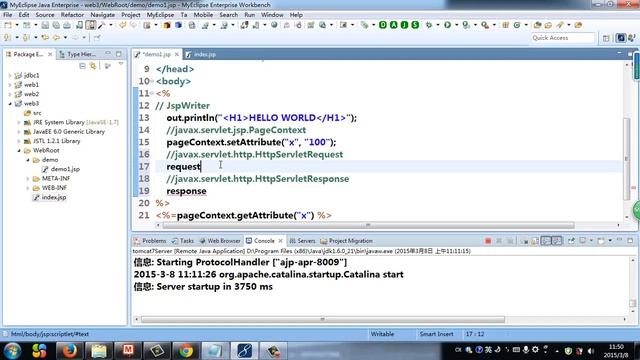Switch to the Type Hierarchy tab
This screenshot has width=640, height=360.
click(x=78, y=54)
